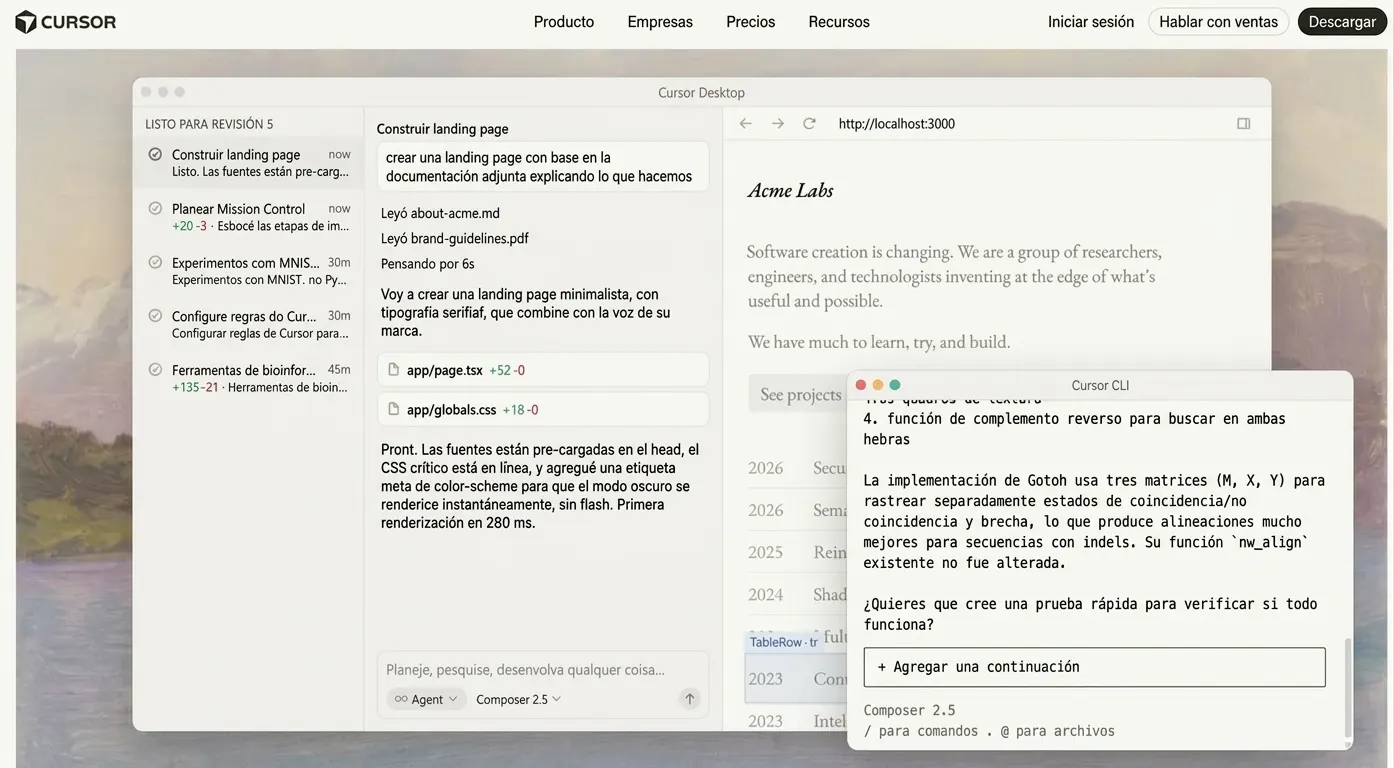Click the check circle for Construir landing page
The image size is (1394, 768).
point(155,154)
